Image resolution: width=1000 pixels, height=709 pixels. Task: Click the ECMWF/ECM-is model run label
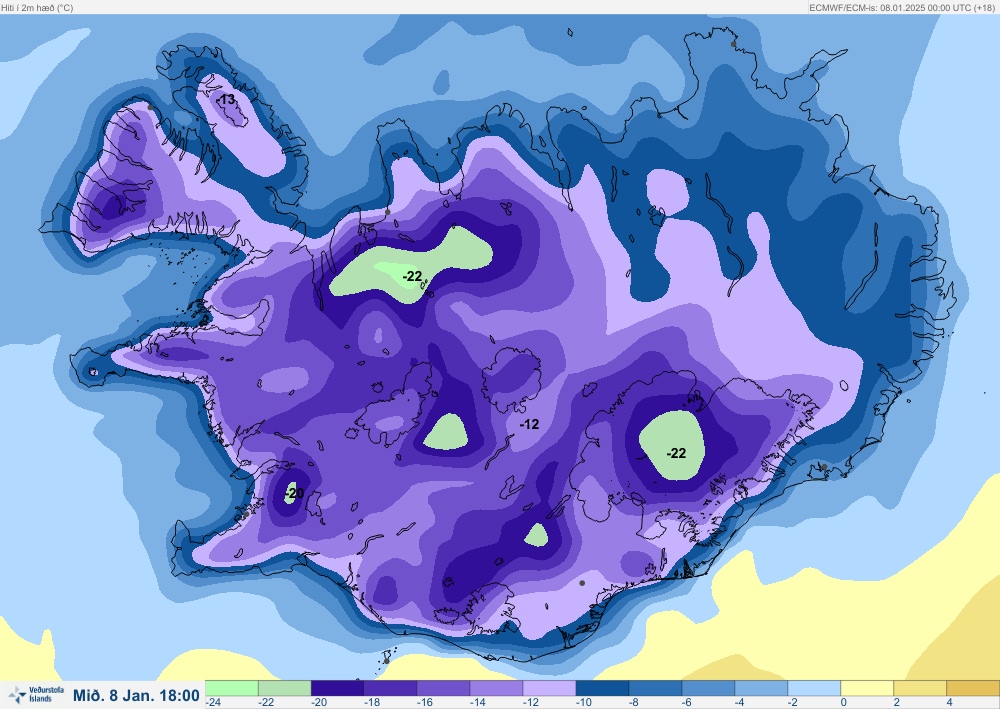coord(901,8)
